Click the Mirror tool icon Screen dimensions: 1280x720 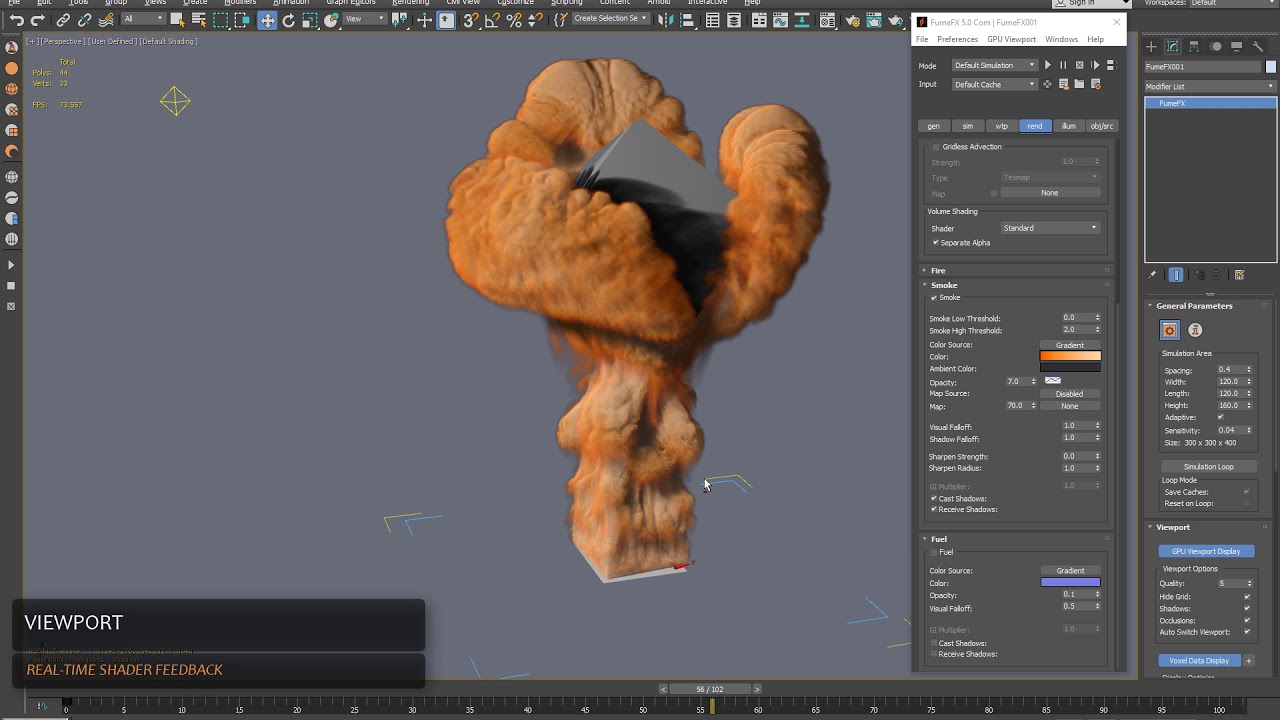pos(664,20)
